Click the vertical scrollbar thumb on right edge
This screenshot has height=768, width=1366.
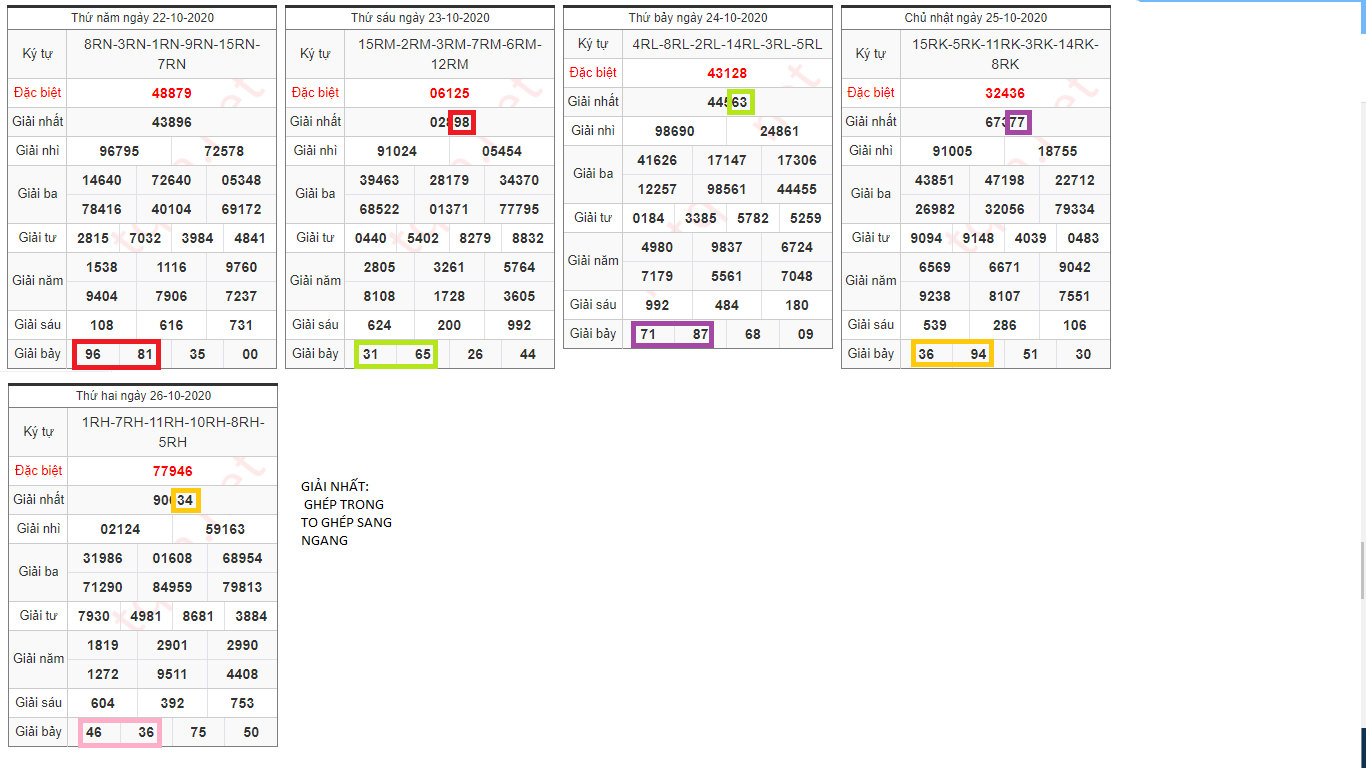1362,570
